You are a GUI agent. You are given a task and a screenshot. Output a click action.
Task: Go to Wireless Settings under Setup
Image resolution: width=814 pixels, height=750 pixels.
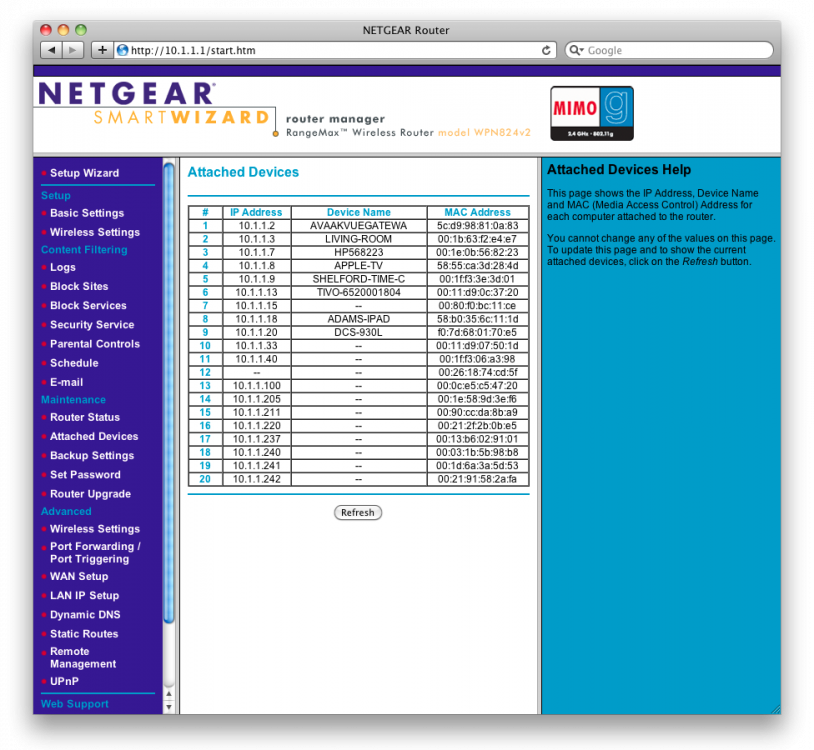(95, 232)
